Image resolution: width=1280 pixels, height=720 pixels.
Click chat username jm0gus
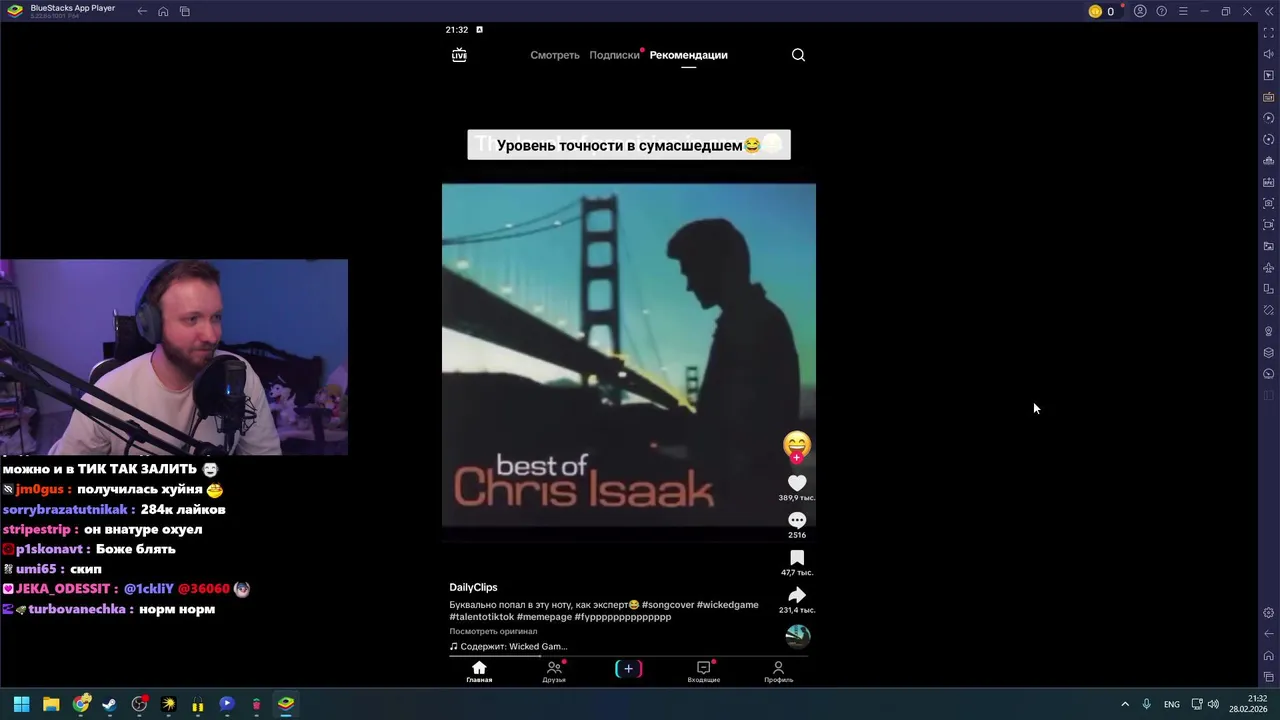pyautogui.click(x=39, y=490)
